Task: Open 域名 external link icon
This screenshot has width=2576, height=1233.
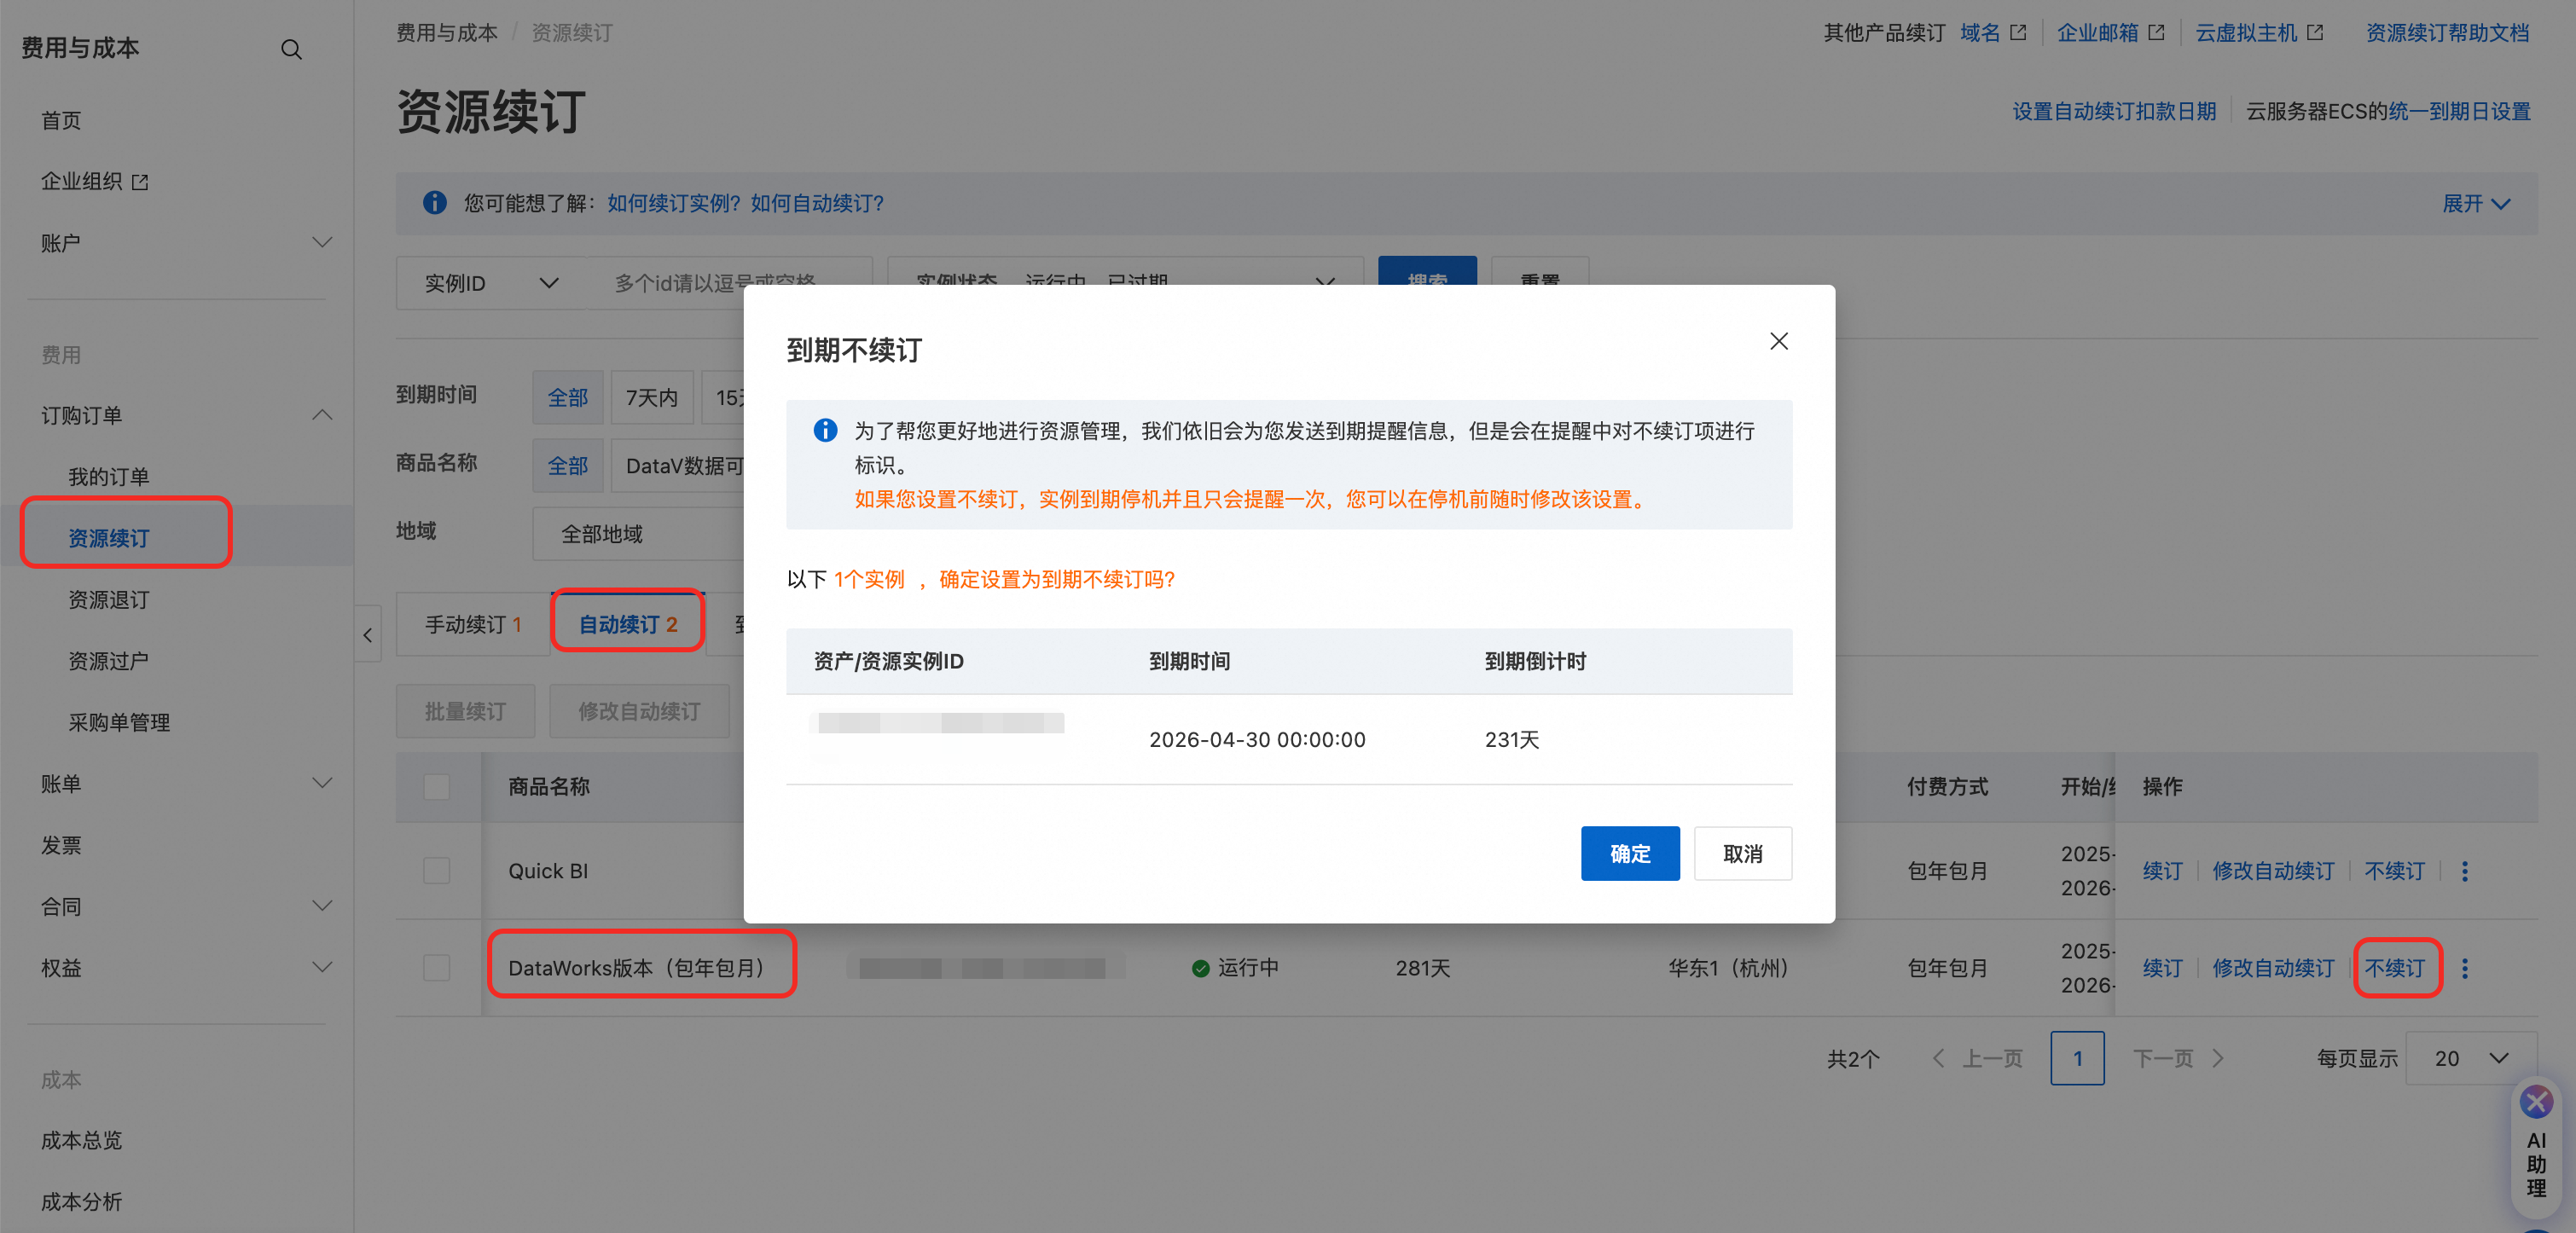Action: pos(2018,33)
